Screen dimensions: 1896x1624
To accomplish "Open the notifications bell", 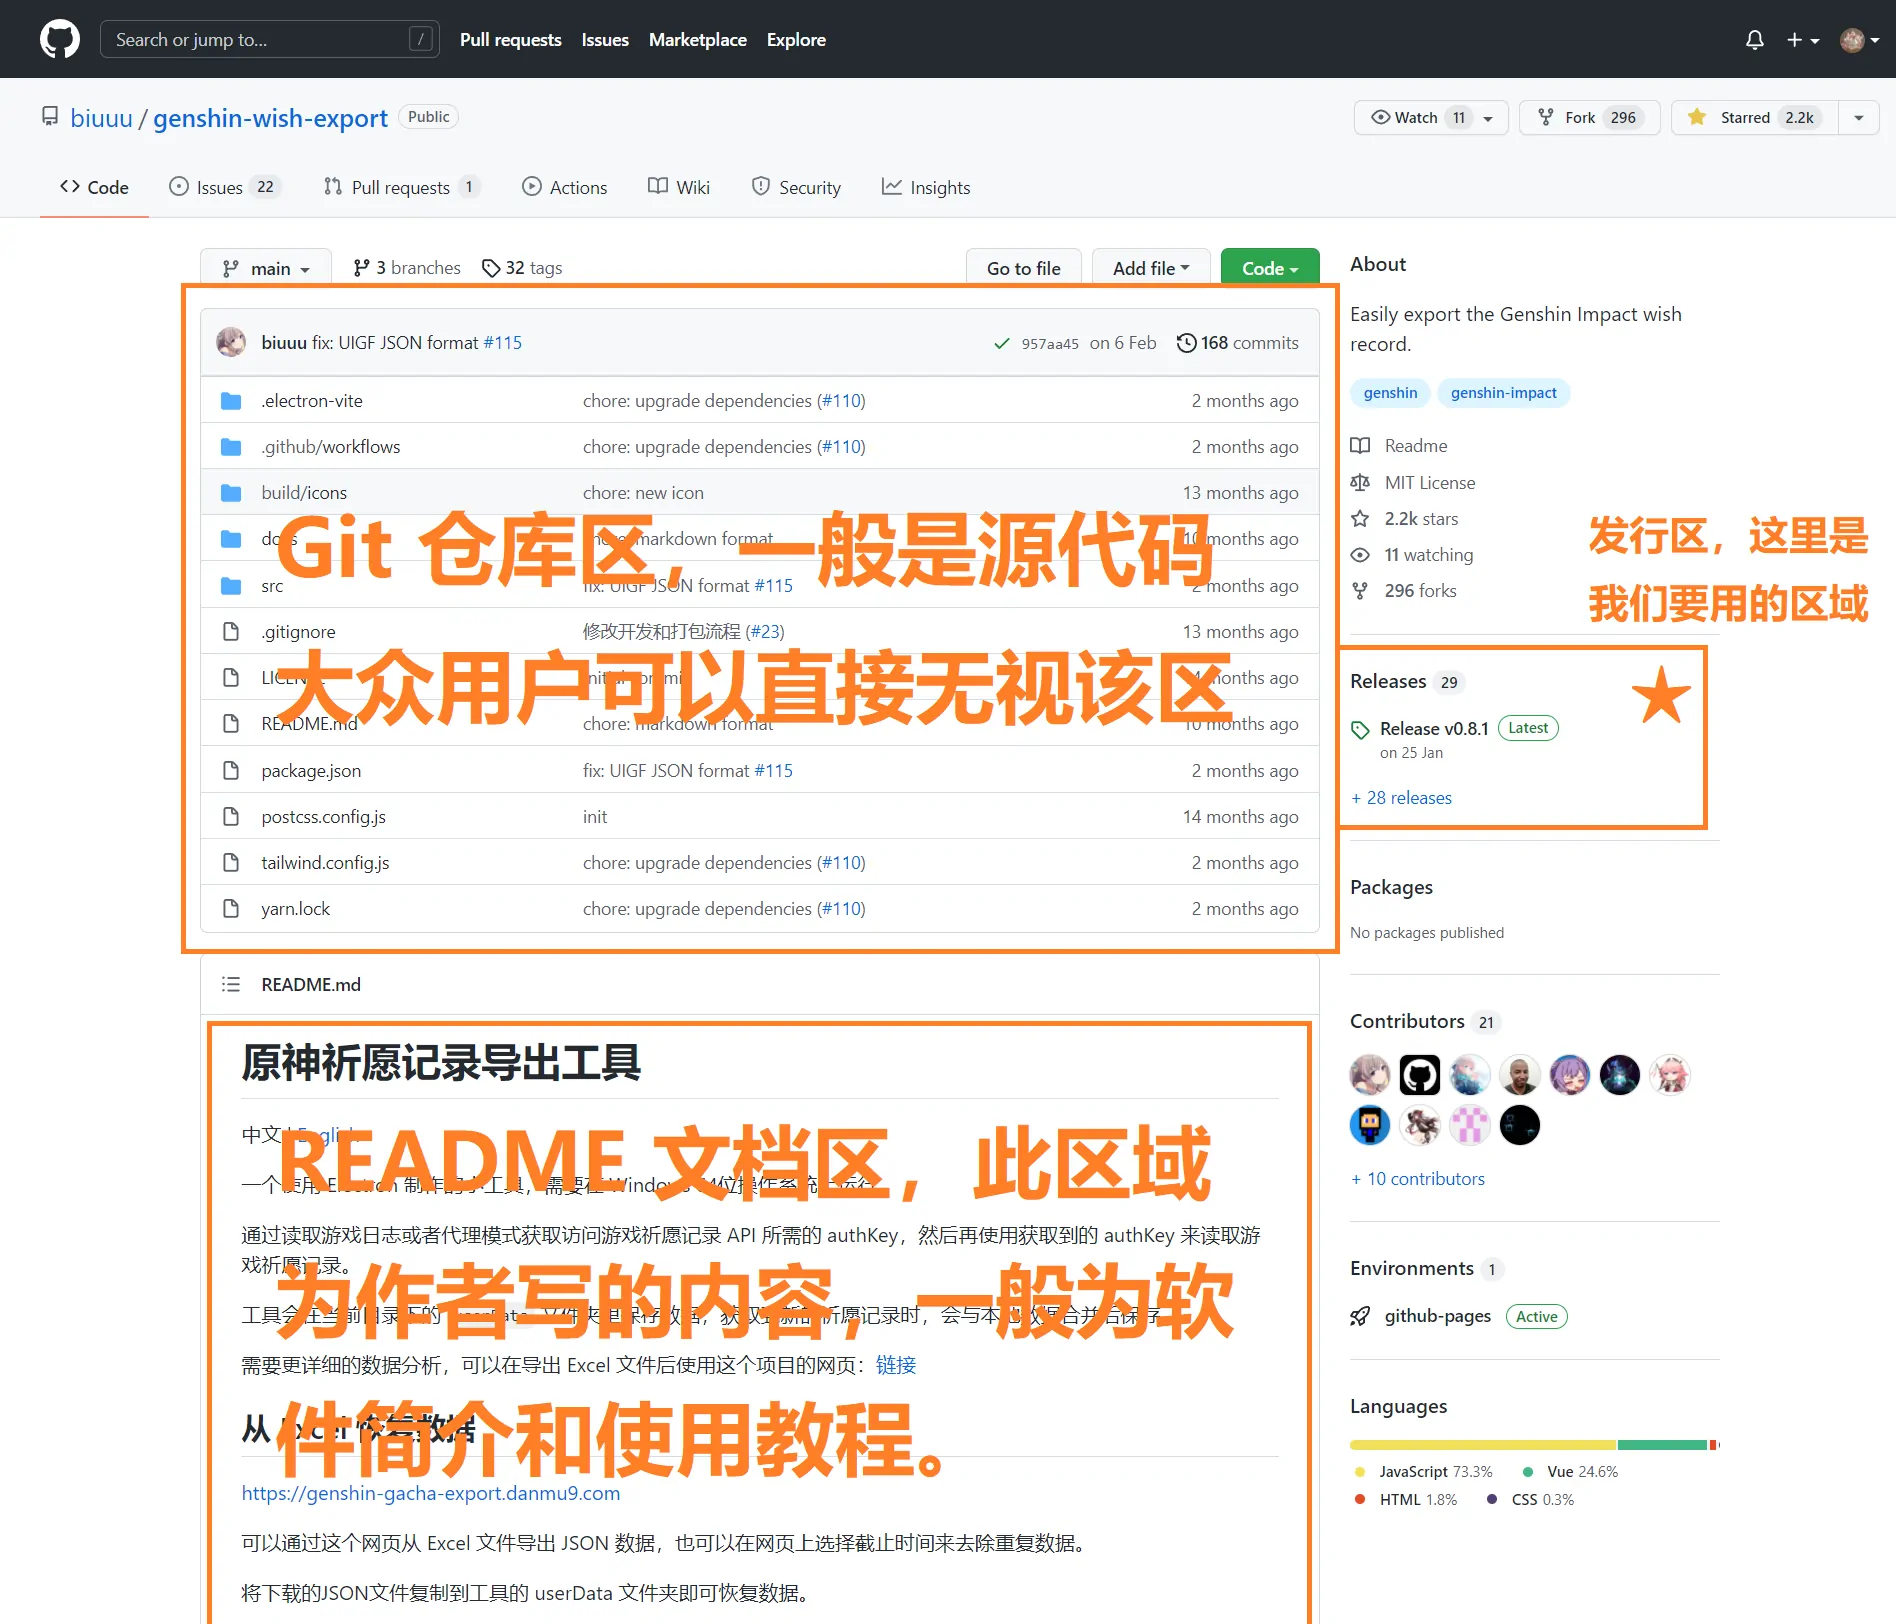I will click(1754, 40).
